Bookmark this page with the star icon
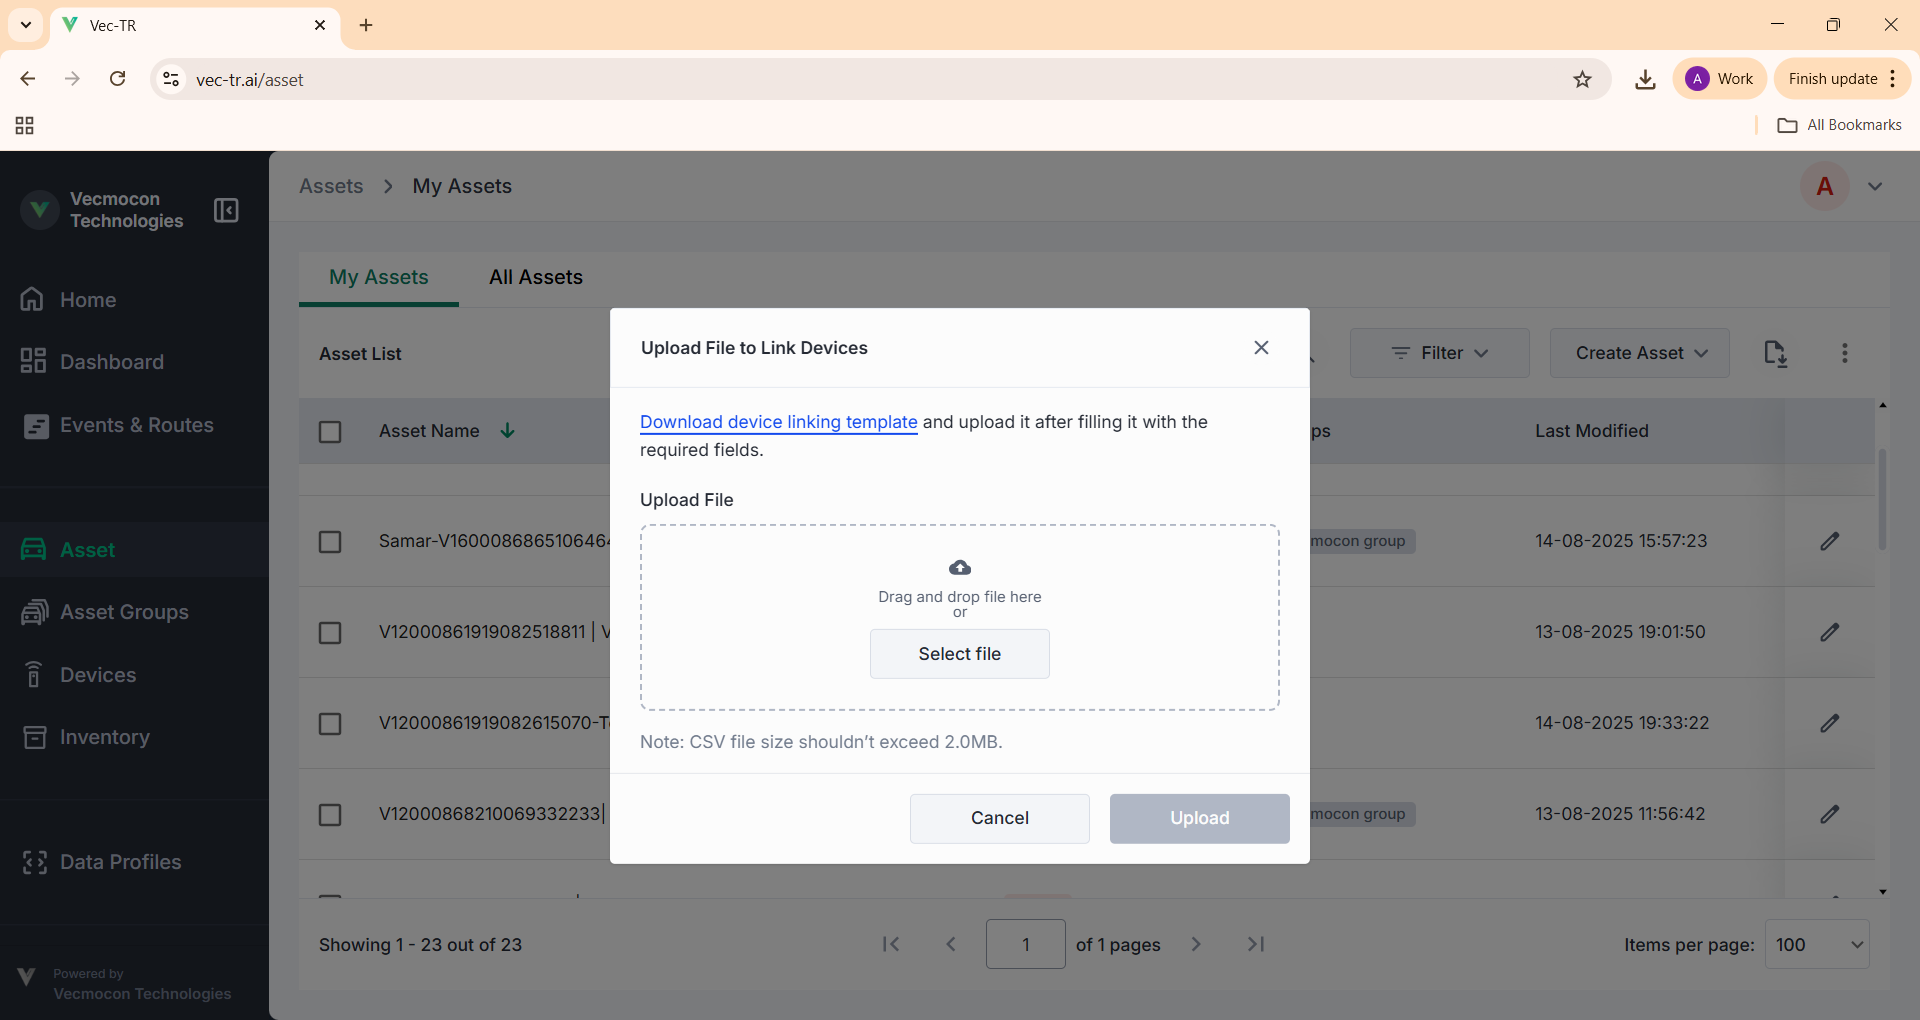Screen dimensions: 1920x1020 (1582, 79)
